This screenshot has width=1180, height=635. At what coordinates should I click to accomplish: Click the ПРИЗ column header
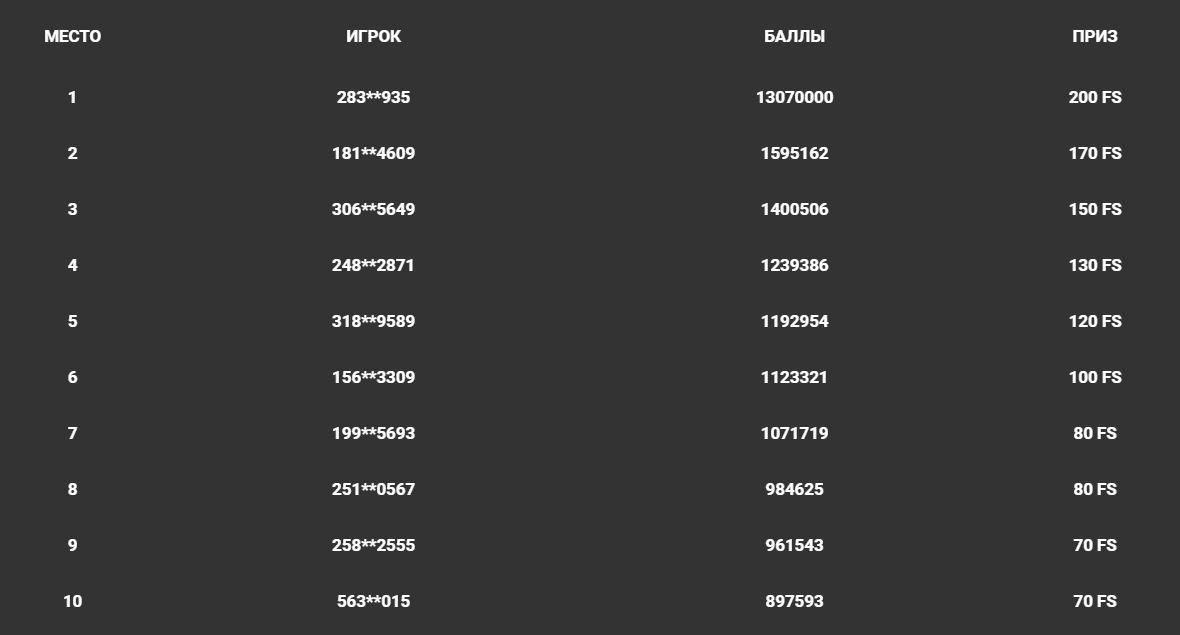1094,37
